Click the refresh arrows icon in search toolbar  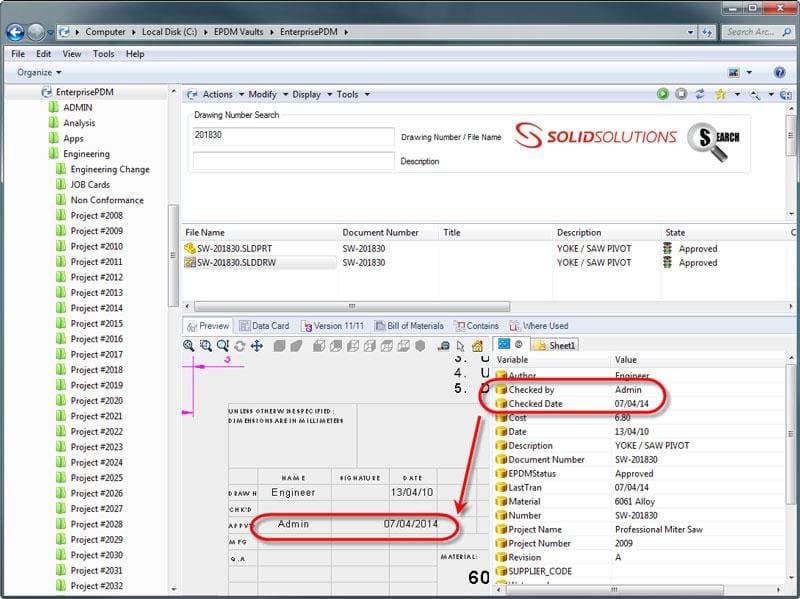[x=699, y=94]
